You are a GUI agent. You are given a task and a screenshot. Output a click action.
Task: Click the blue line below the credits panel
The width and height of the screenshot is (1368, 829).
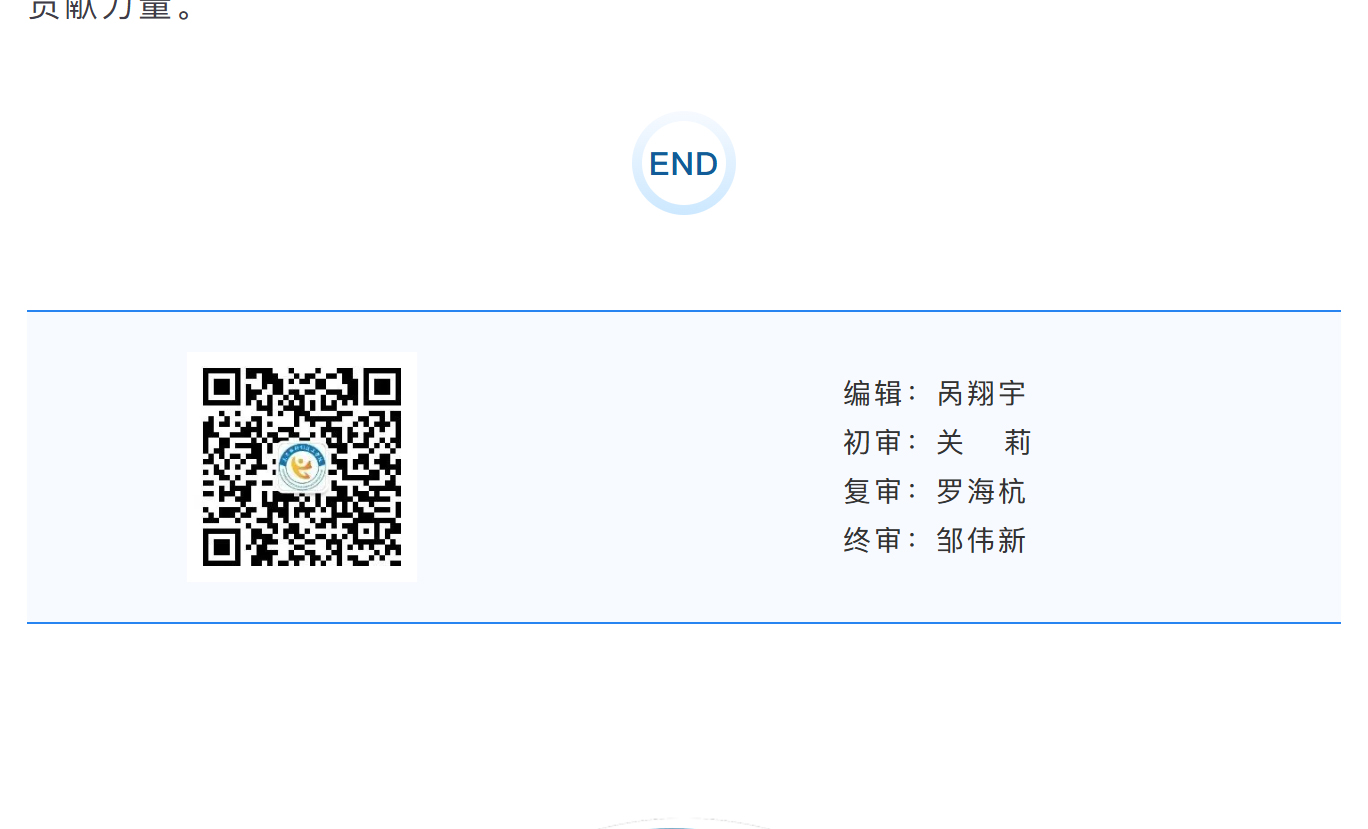click(x=684, y=623)
